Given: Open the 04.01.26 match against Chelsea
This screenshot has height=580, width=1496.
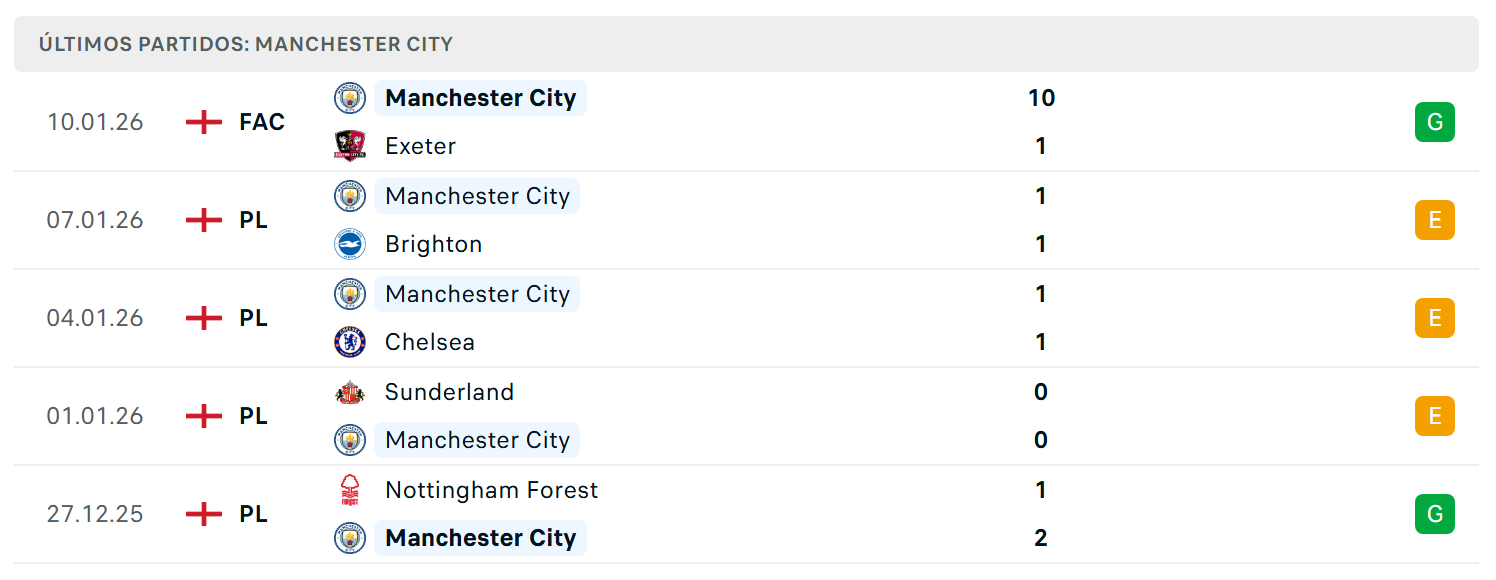Looking at the screenshot, I should pyautogui.click(x=746, y=318).
